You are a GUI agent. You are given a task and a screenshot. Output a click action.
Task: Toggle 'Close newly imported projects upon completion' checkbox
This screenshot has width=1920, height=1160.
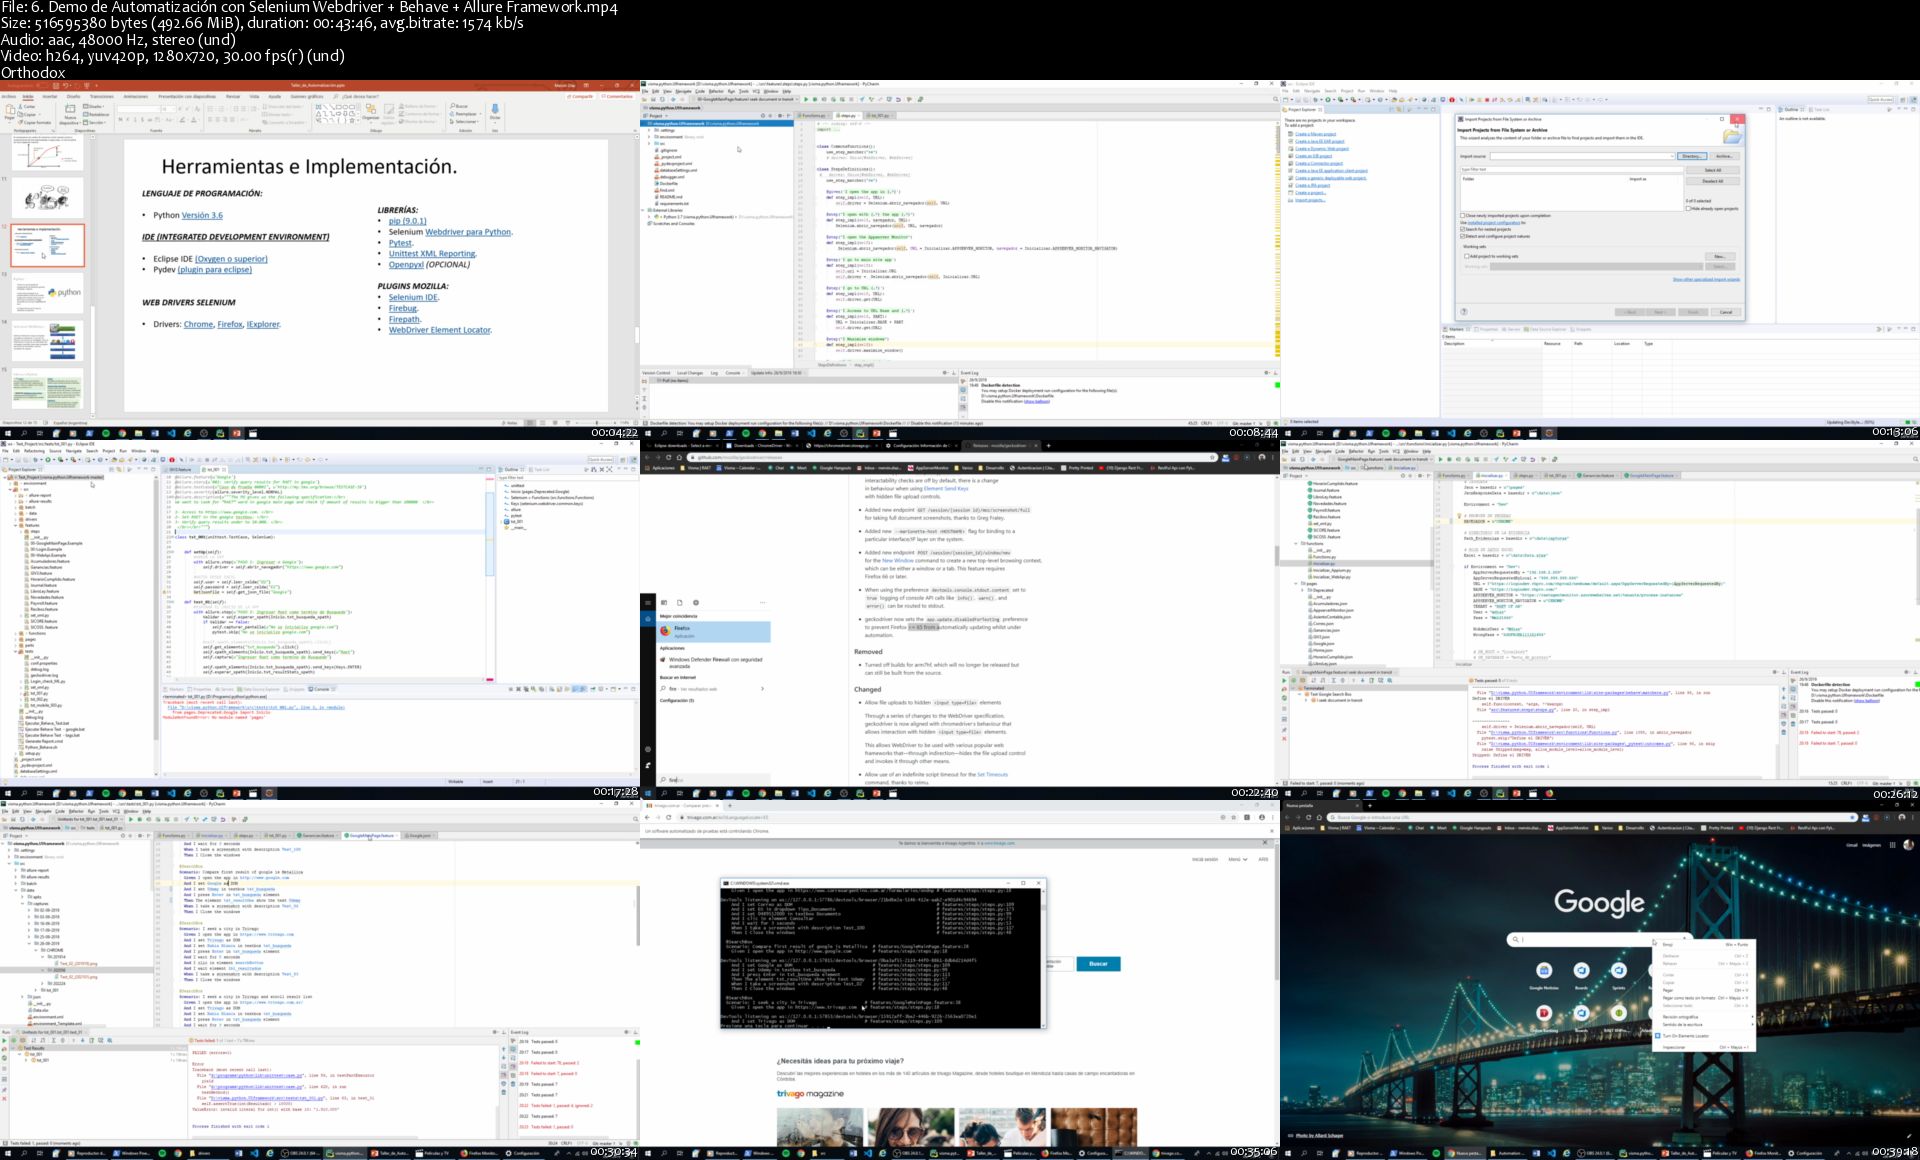tap(1463, 216)
